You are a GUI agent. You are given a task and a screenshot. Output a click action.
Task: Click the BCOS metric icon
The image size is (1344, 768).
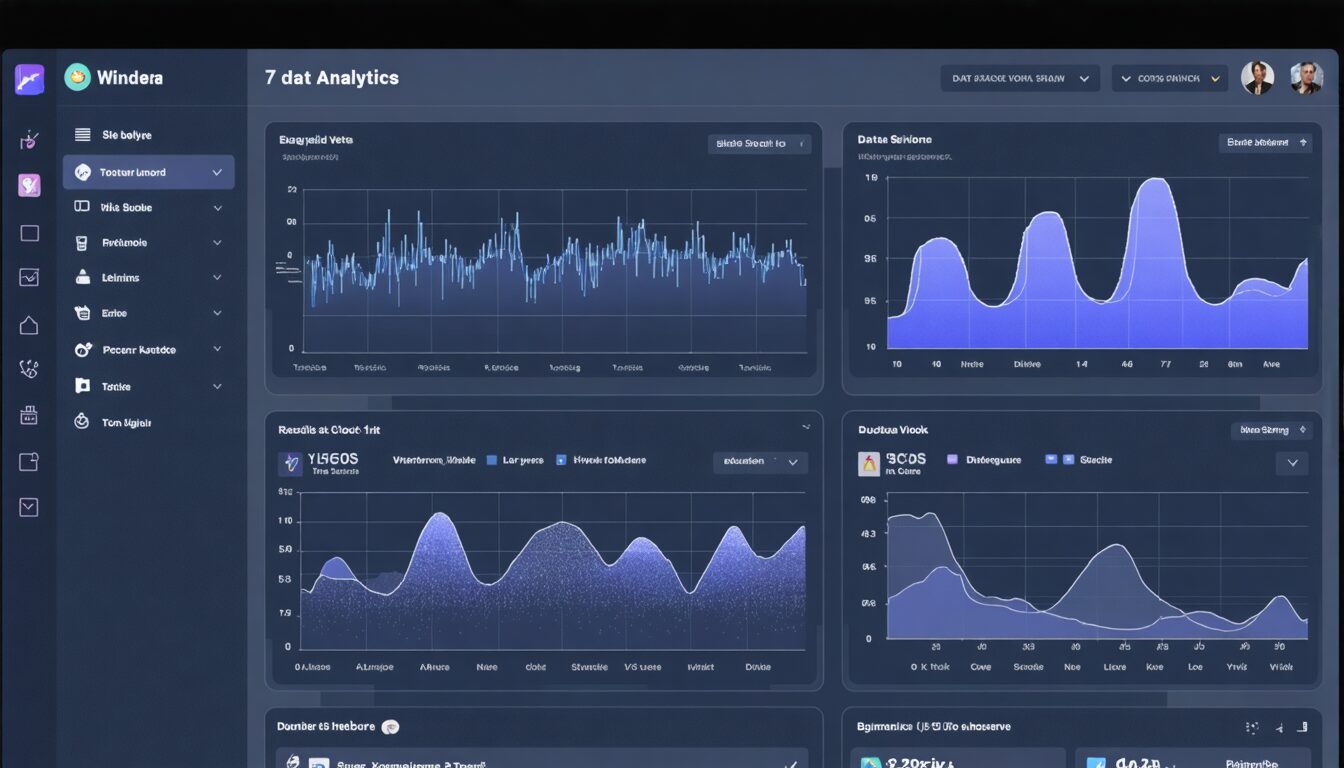869,463
